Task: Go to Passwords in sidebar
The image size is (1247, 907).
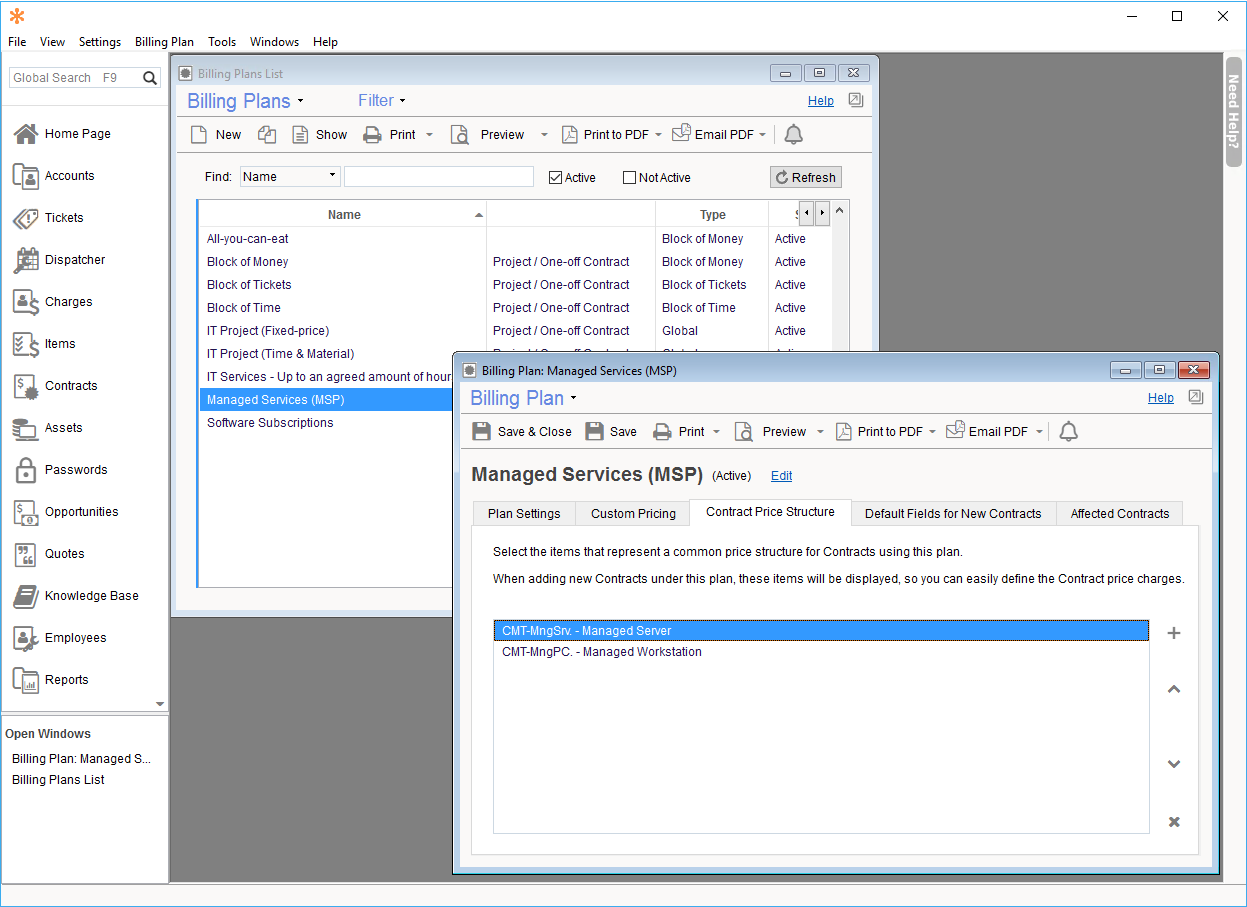Action: [75, 470]
